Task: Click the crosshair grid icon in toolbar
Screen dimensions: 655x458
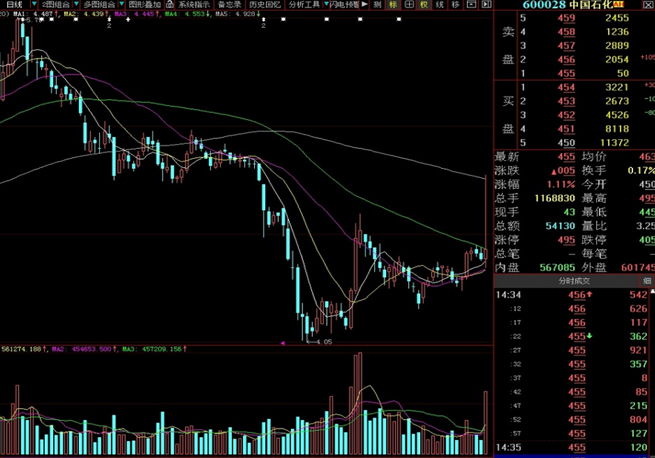Action: pyautogui.click(x=408, y=5)
